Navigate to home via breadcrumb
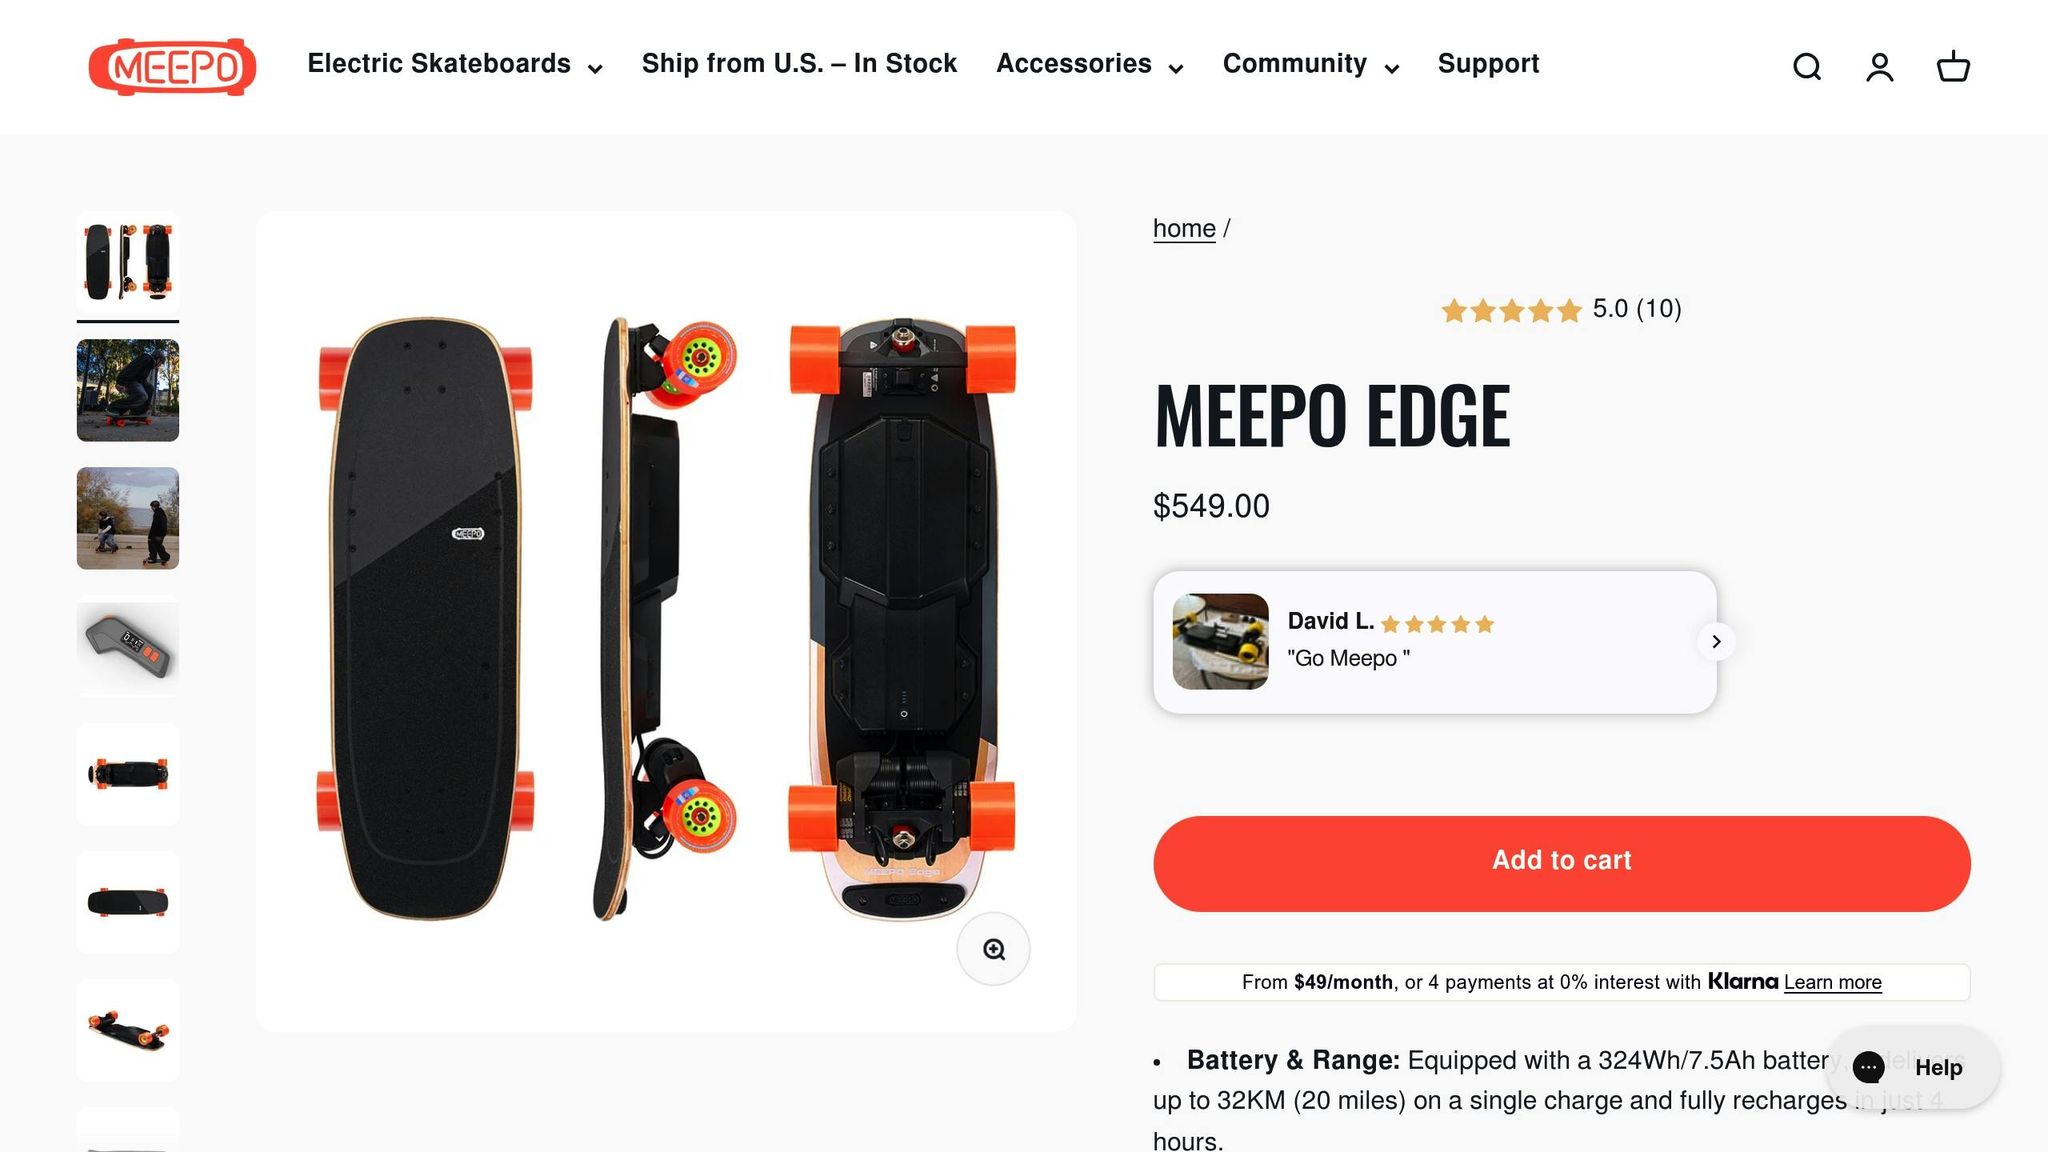2048x1152 pixels. coord(1183,228)
